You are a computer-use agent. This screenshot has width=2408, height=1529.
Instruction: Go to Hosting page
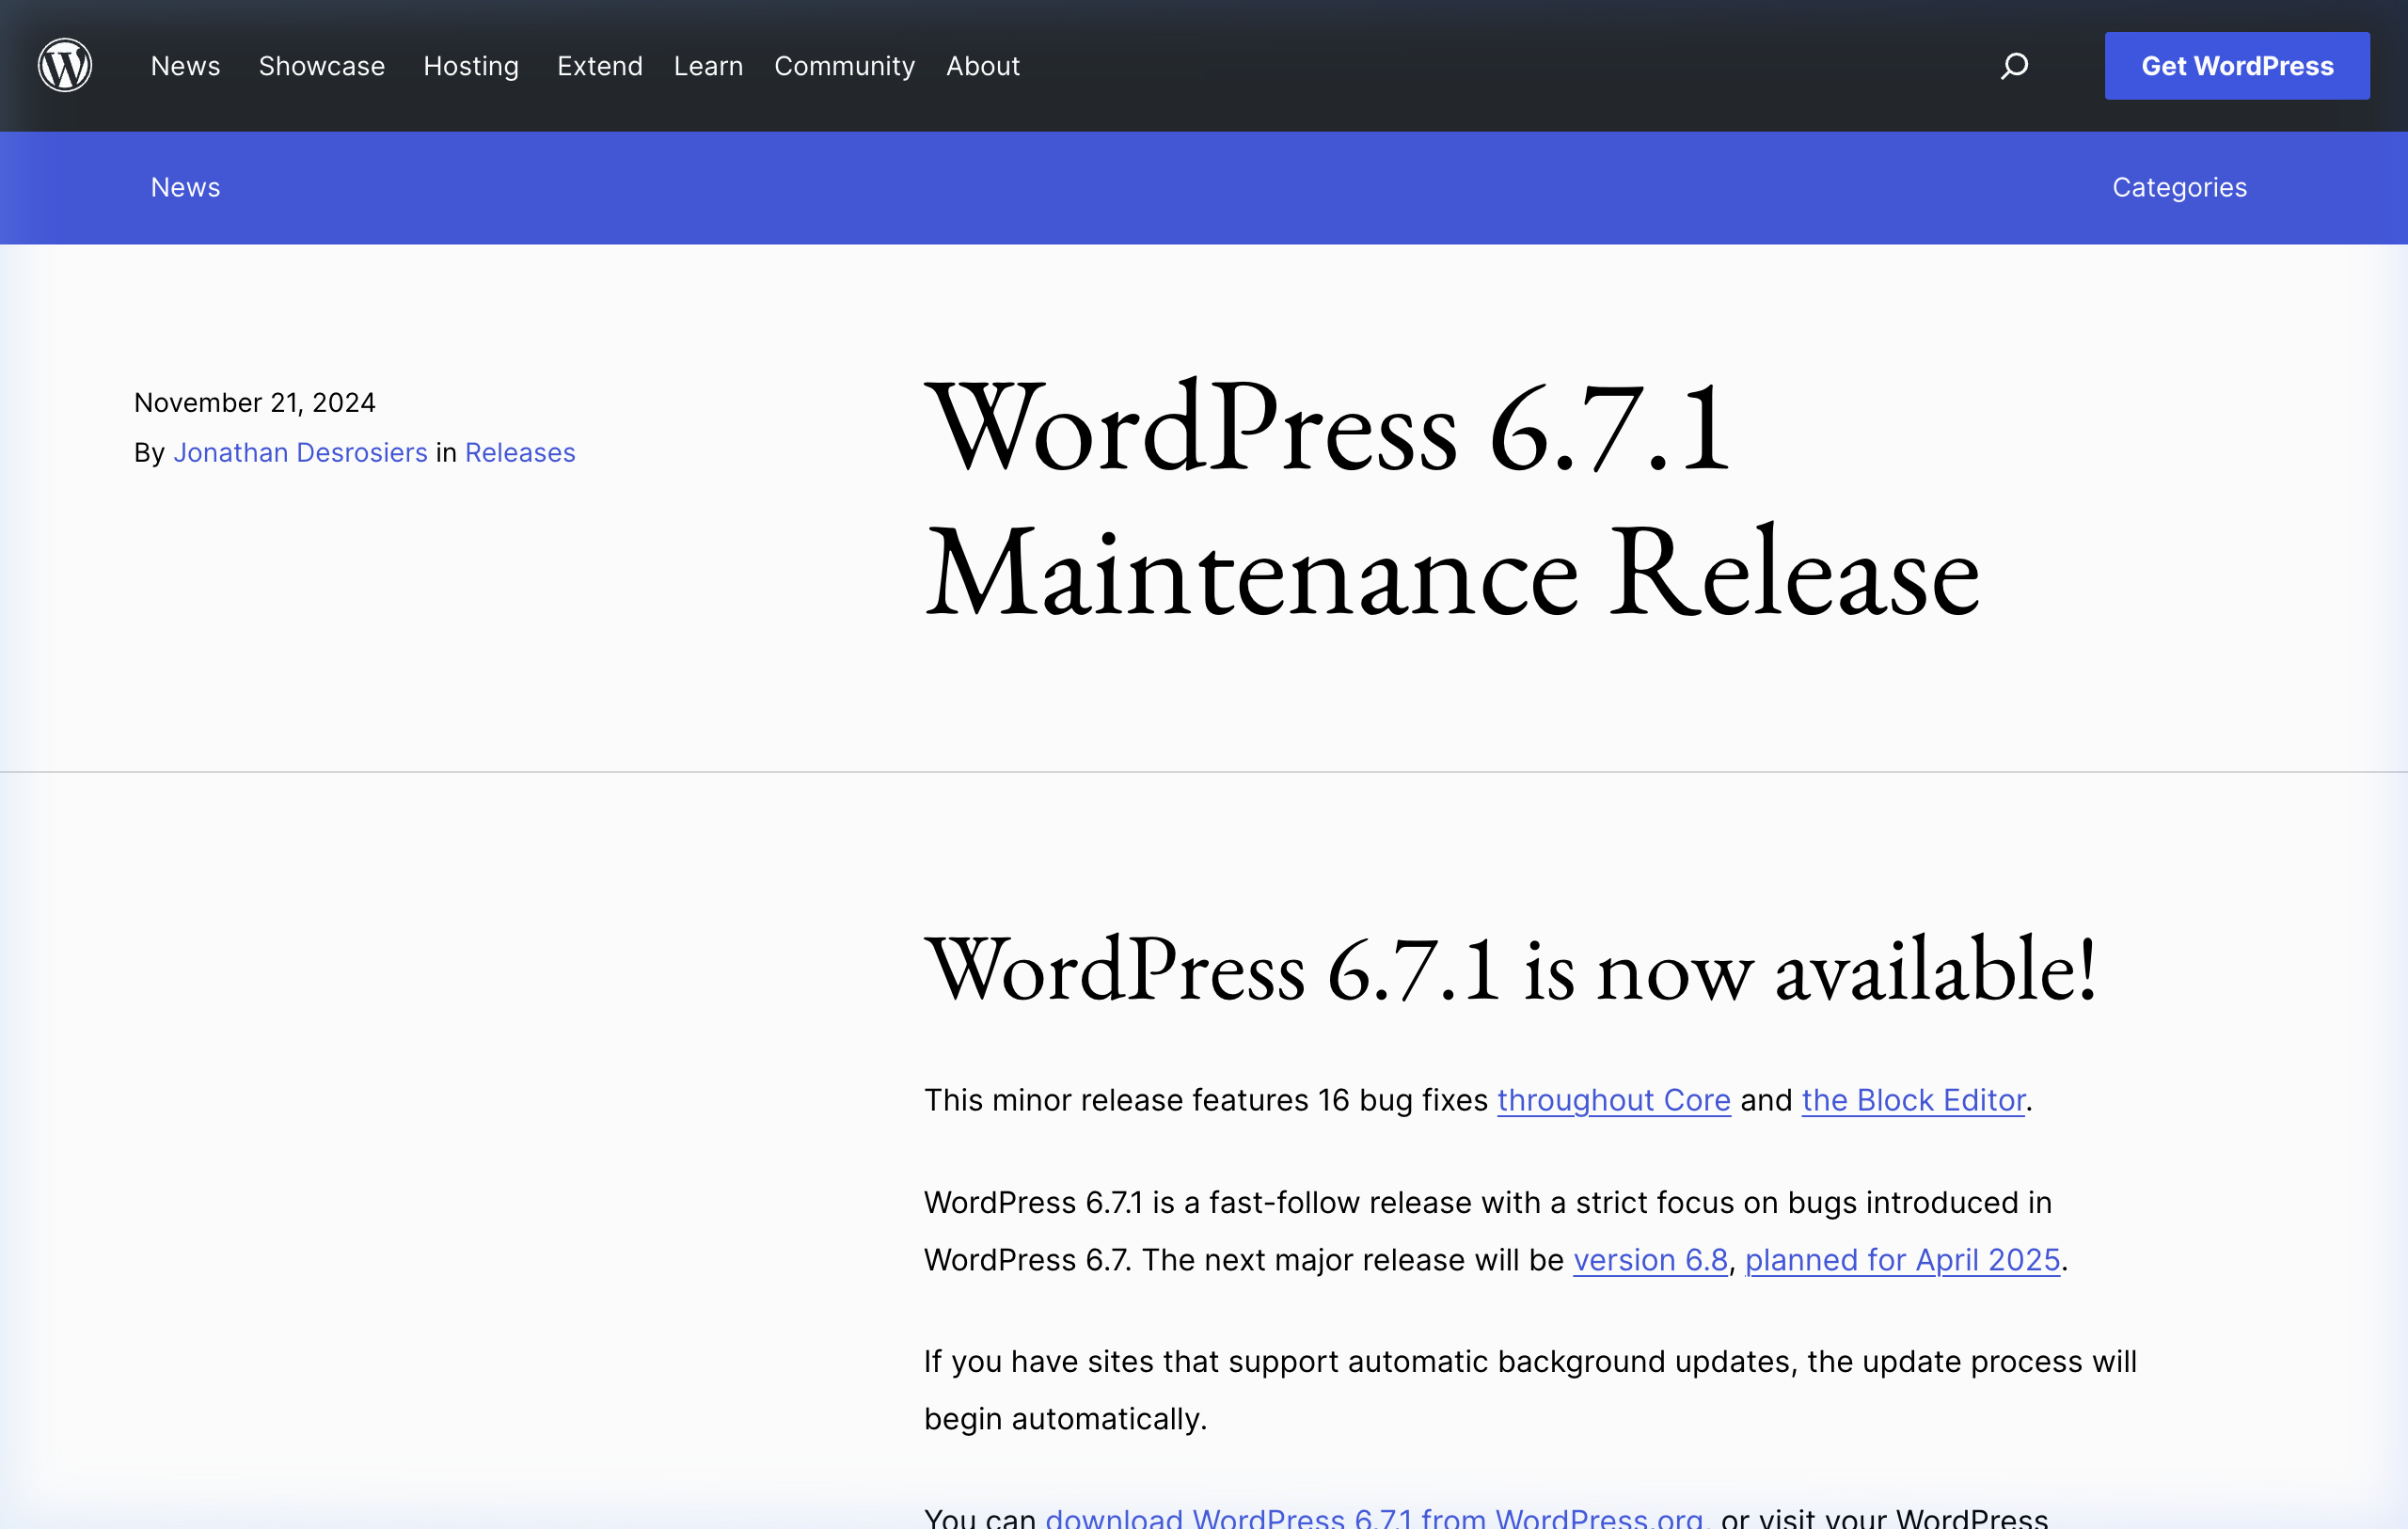[471, 66]
